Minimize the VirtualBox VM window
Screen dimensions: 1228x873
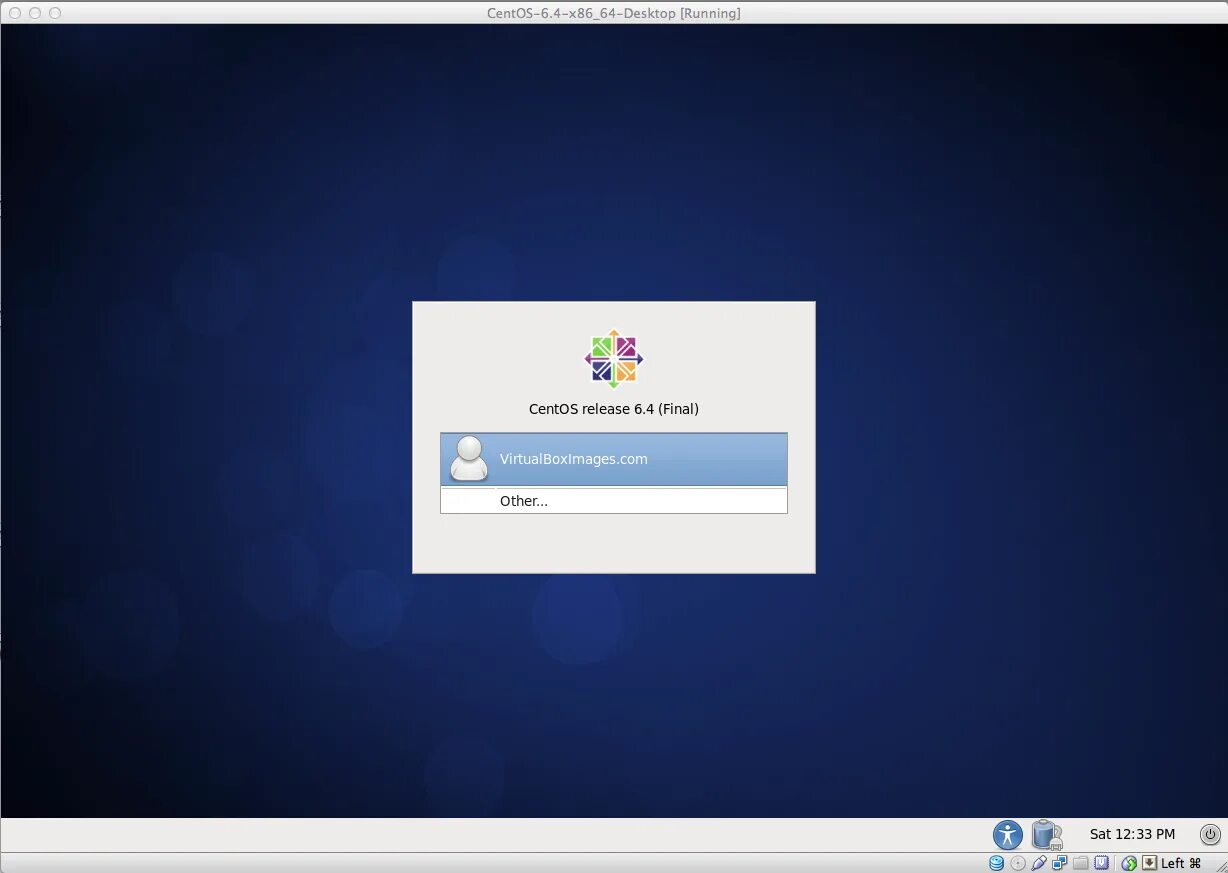(35, 13)
